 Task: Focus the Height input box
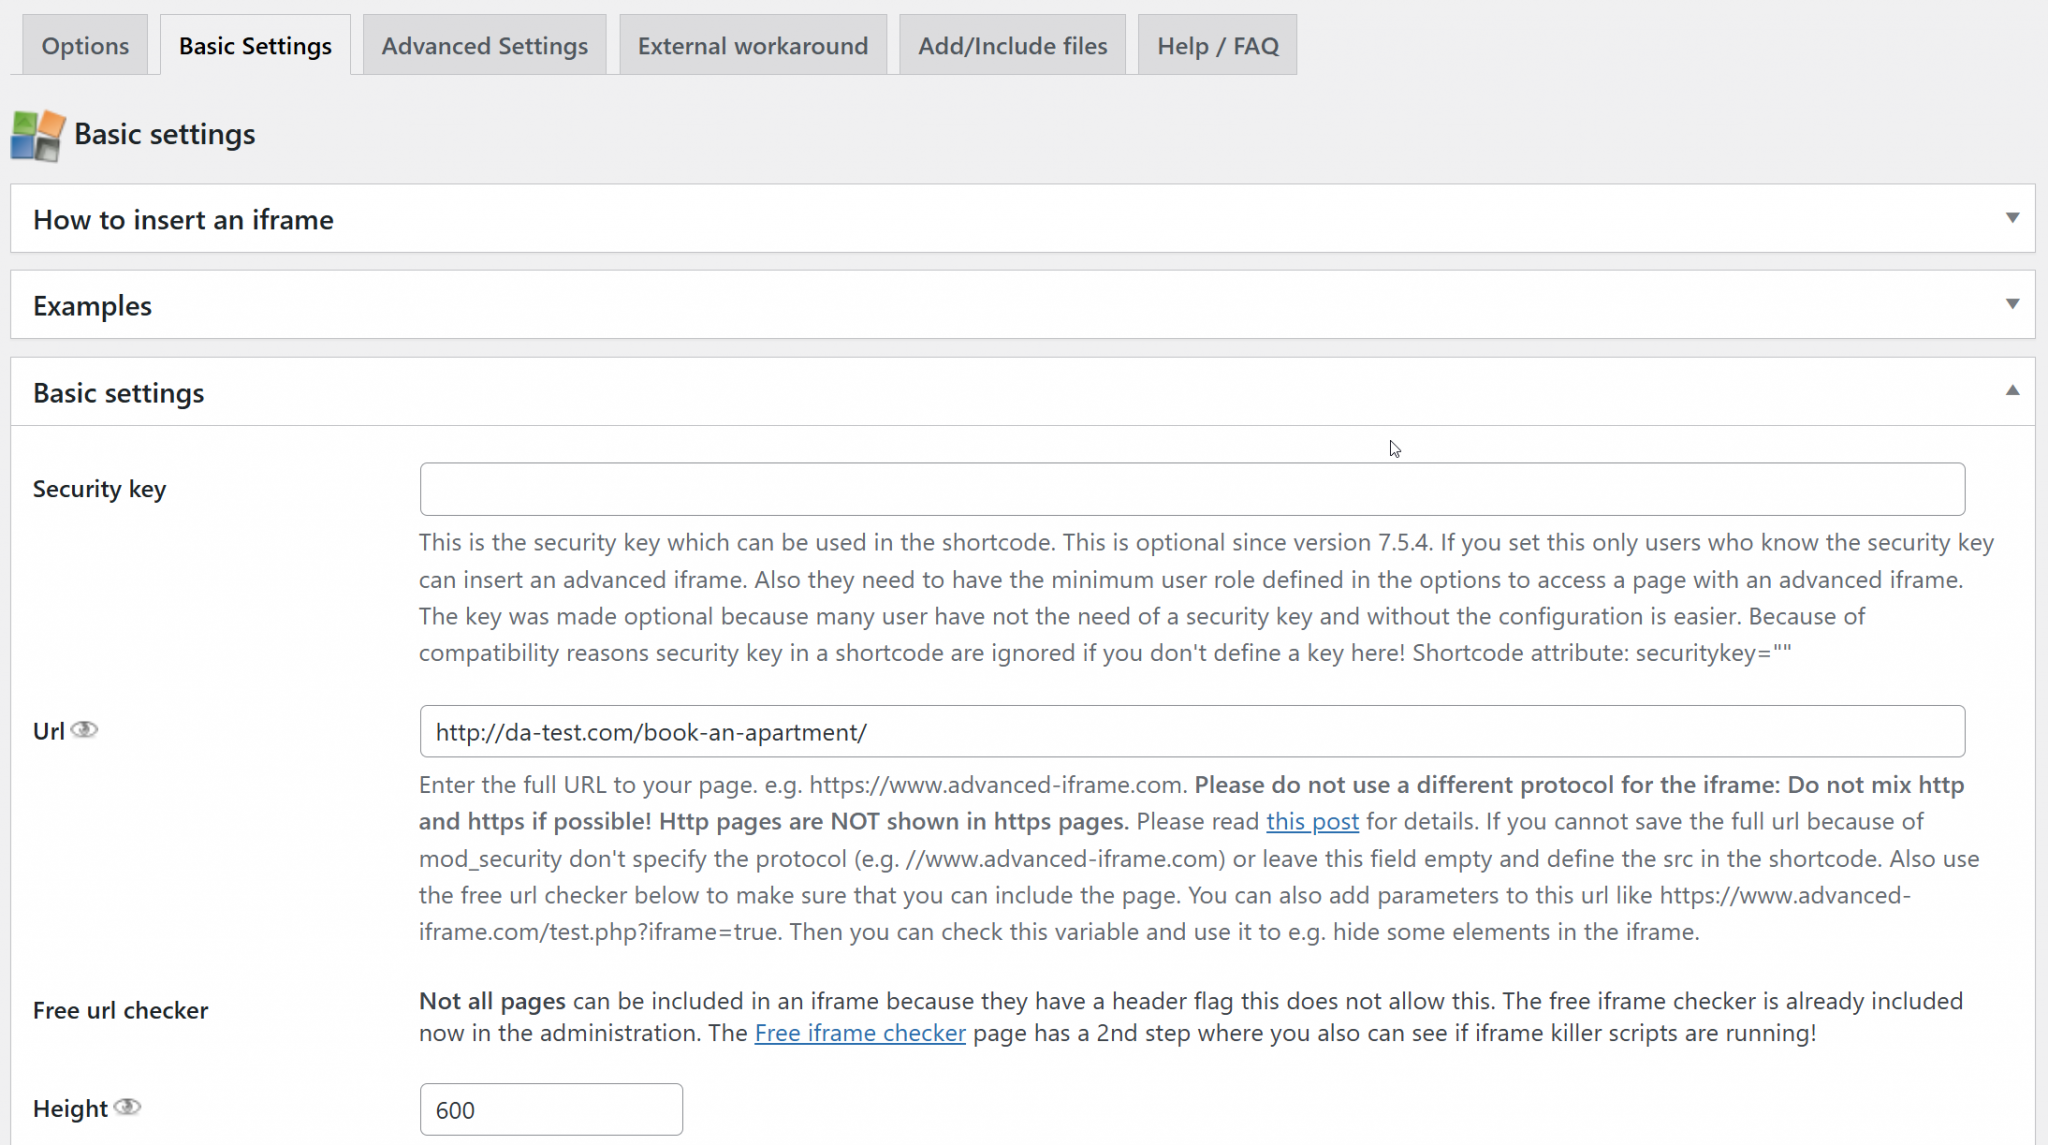pos(551,1110)
